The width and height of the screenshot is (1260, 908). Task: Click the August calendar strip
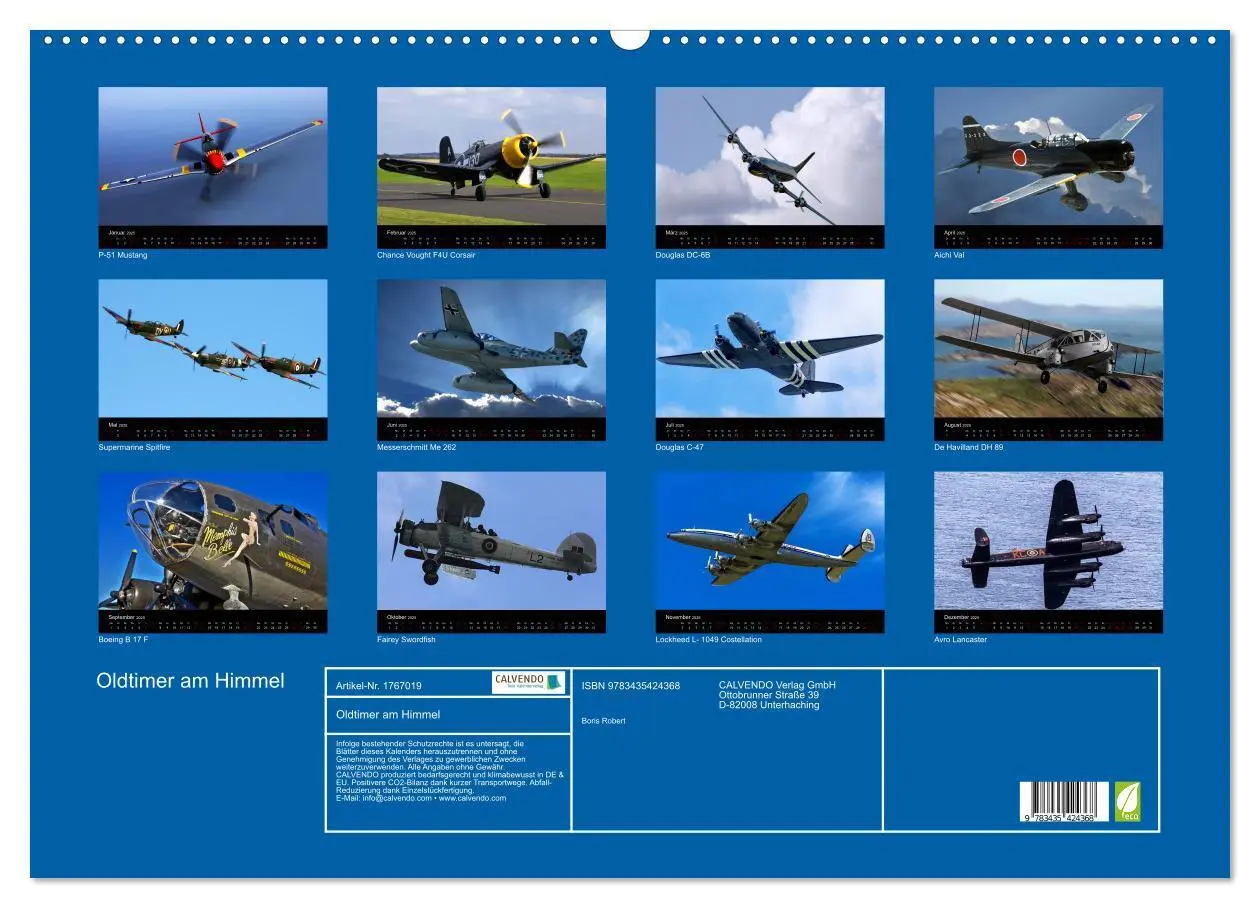[x=1048, y=429]
